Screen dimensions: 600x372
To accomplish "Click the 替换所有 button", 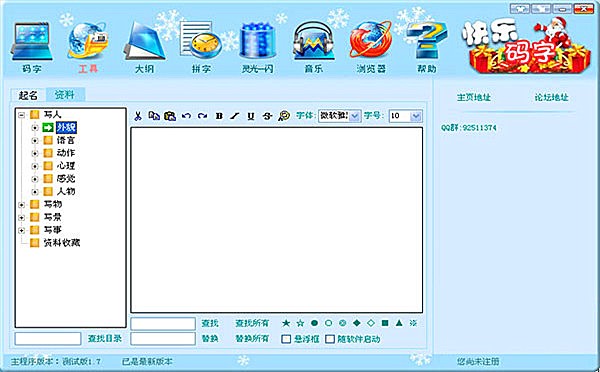I will click(x=252, y=339).
